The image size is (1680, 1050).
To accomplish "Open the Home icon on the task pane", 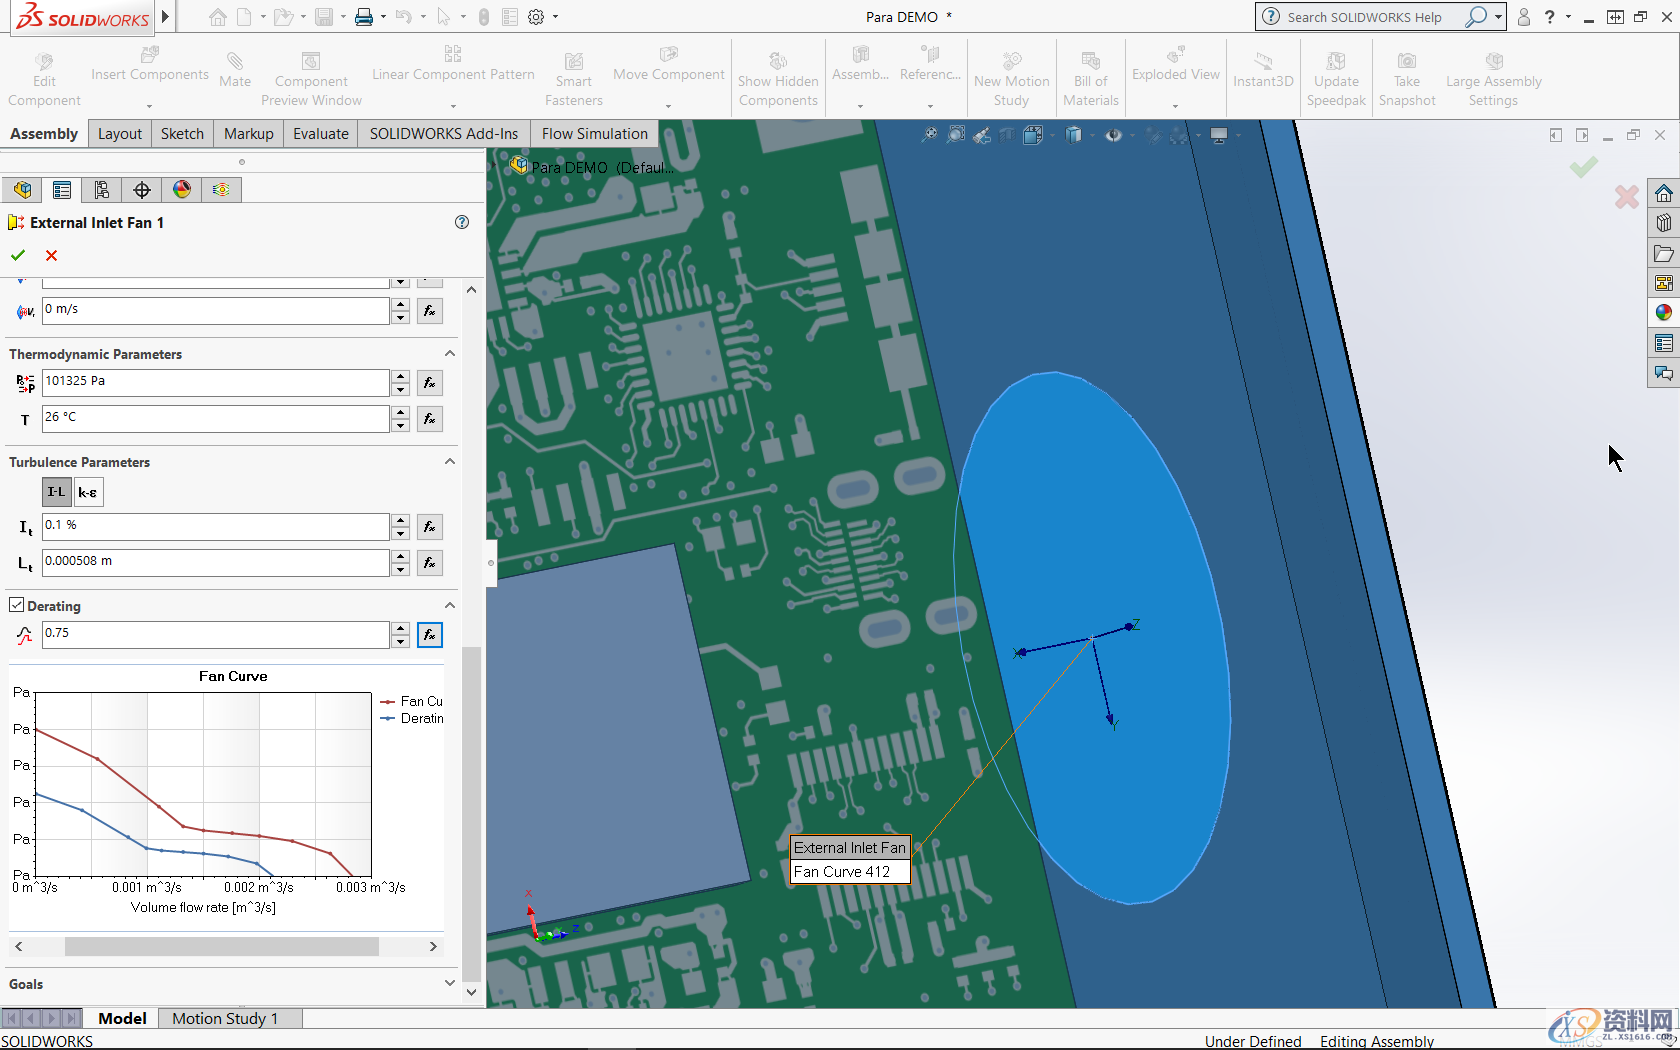I will tap(1664, 192).
